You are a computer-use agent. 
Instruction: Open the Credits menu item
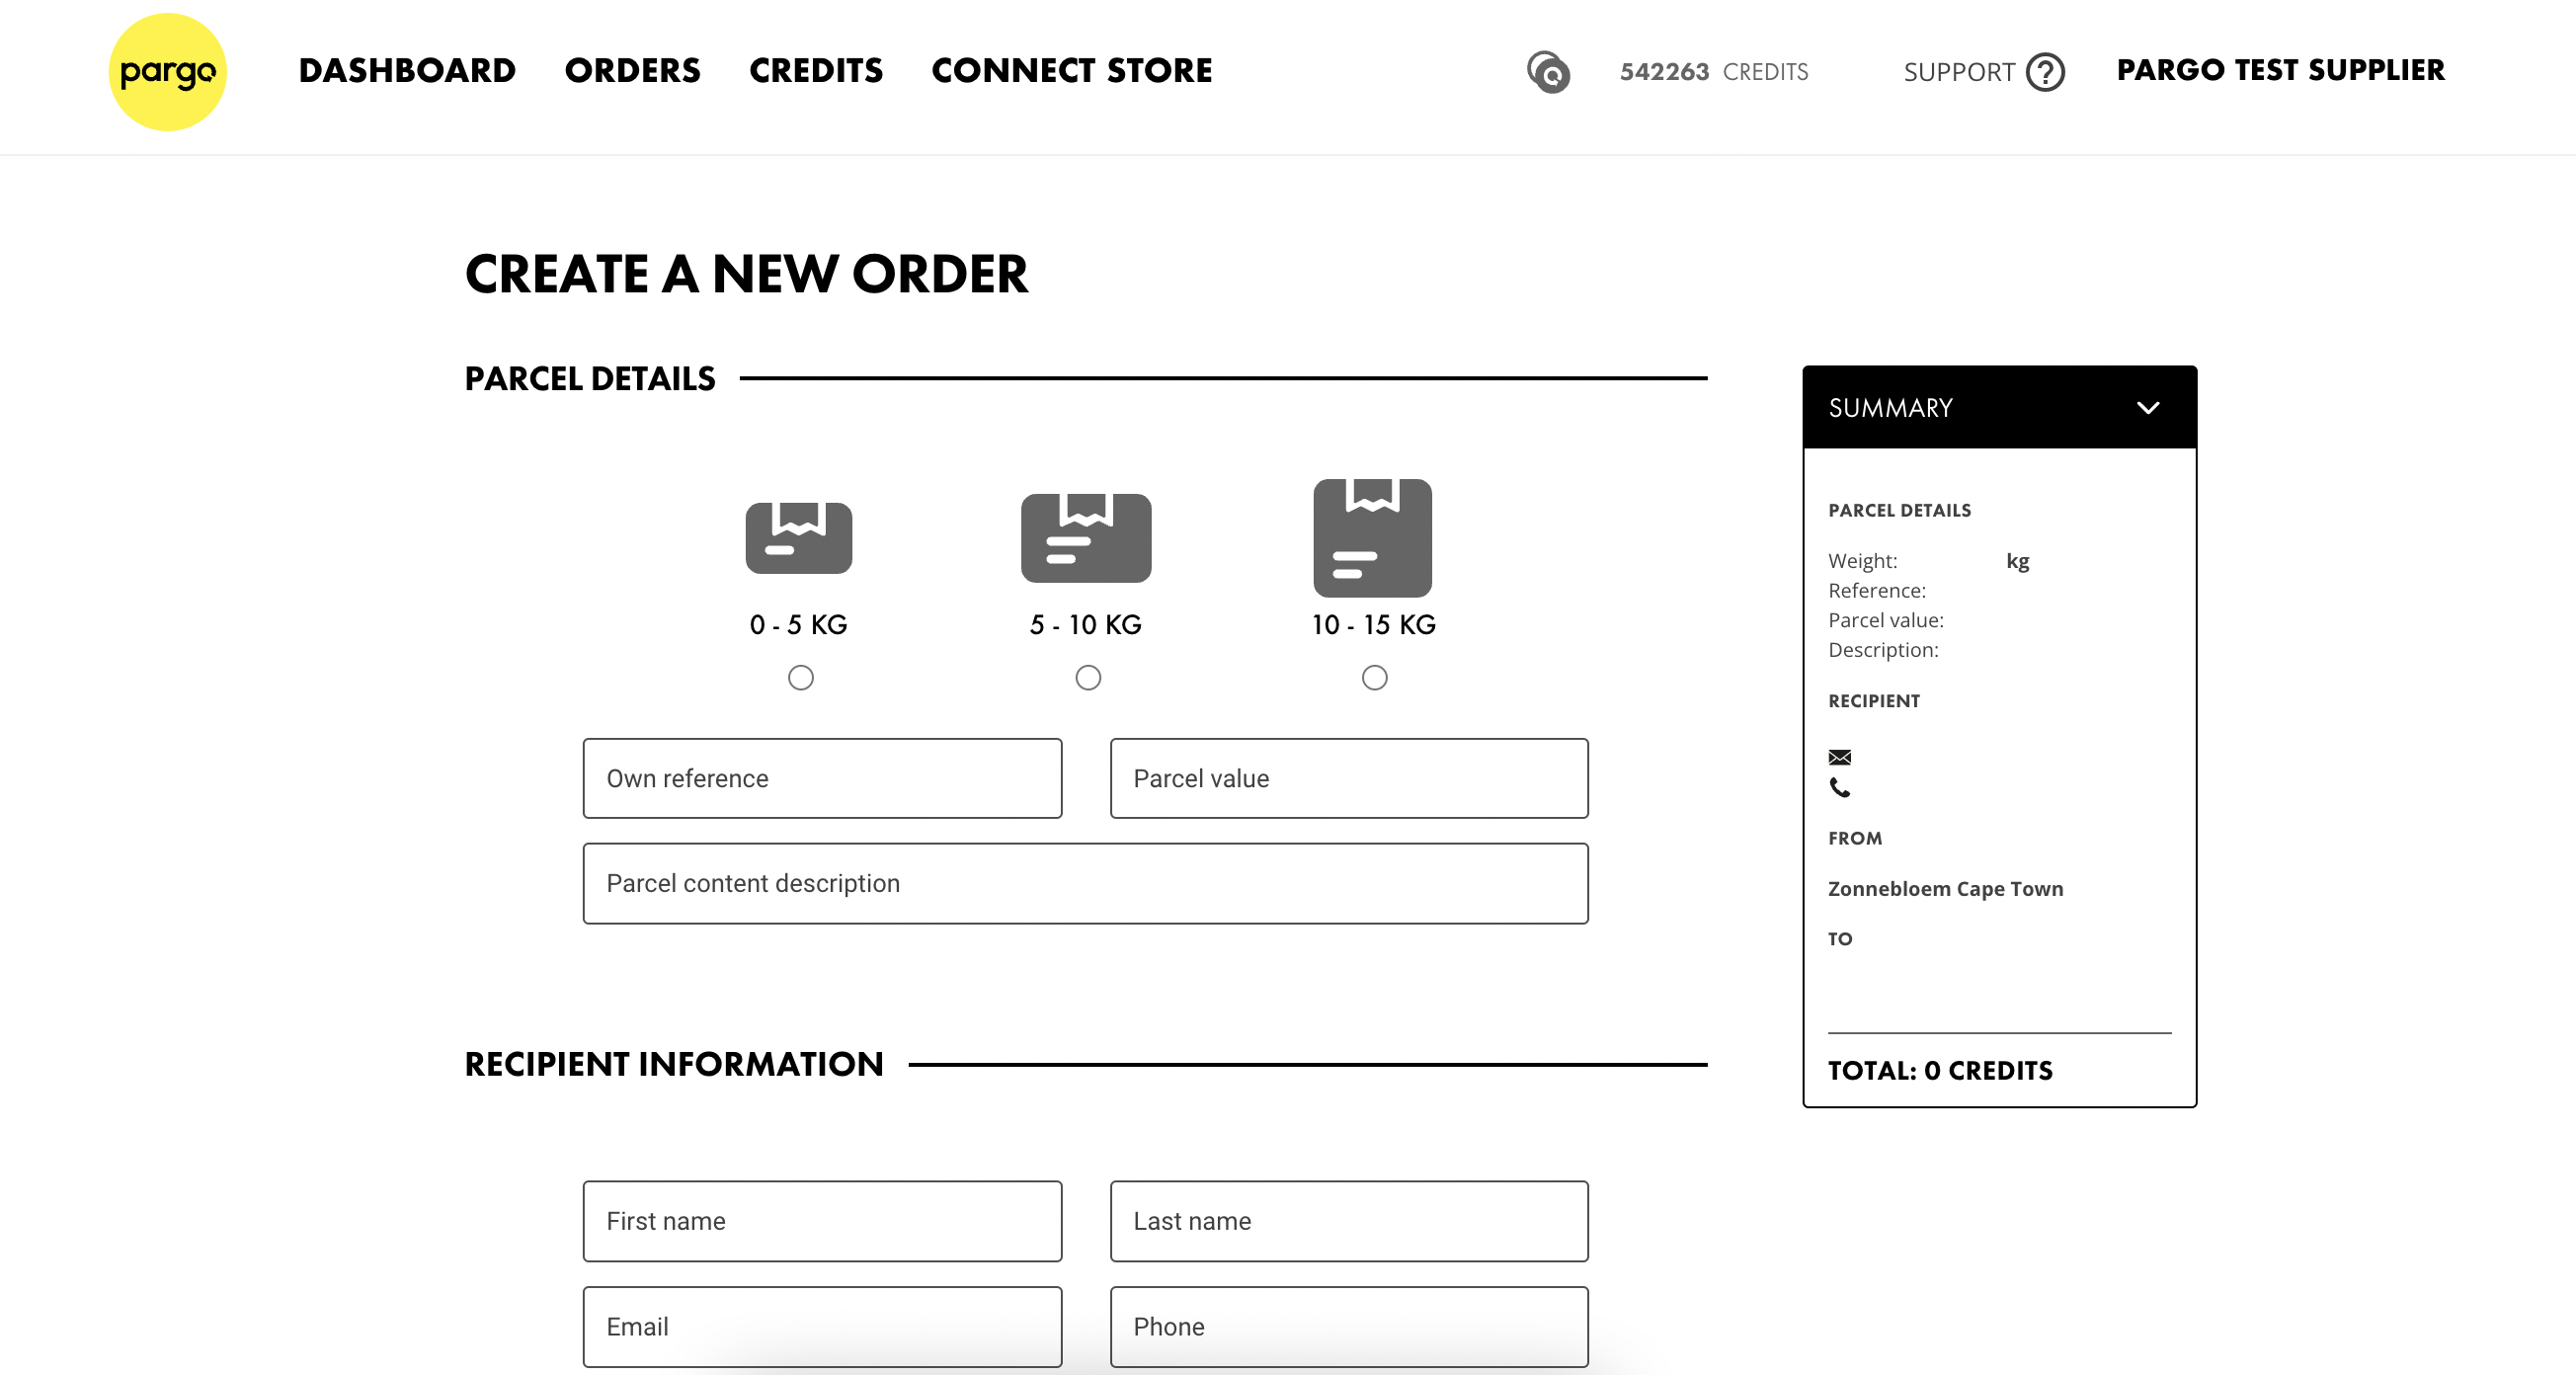[816, 71]
